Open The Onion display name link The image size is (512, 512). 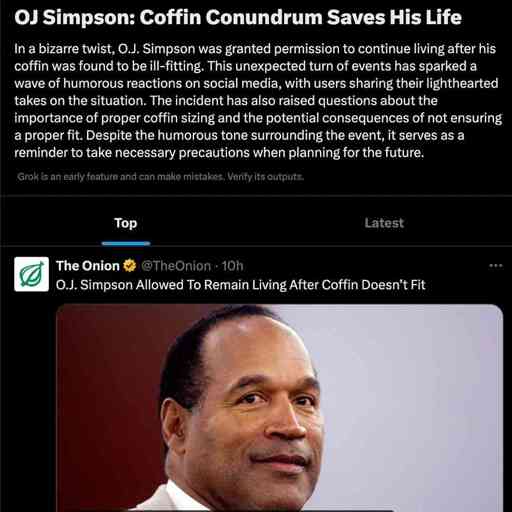tap(88, 266)
